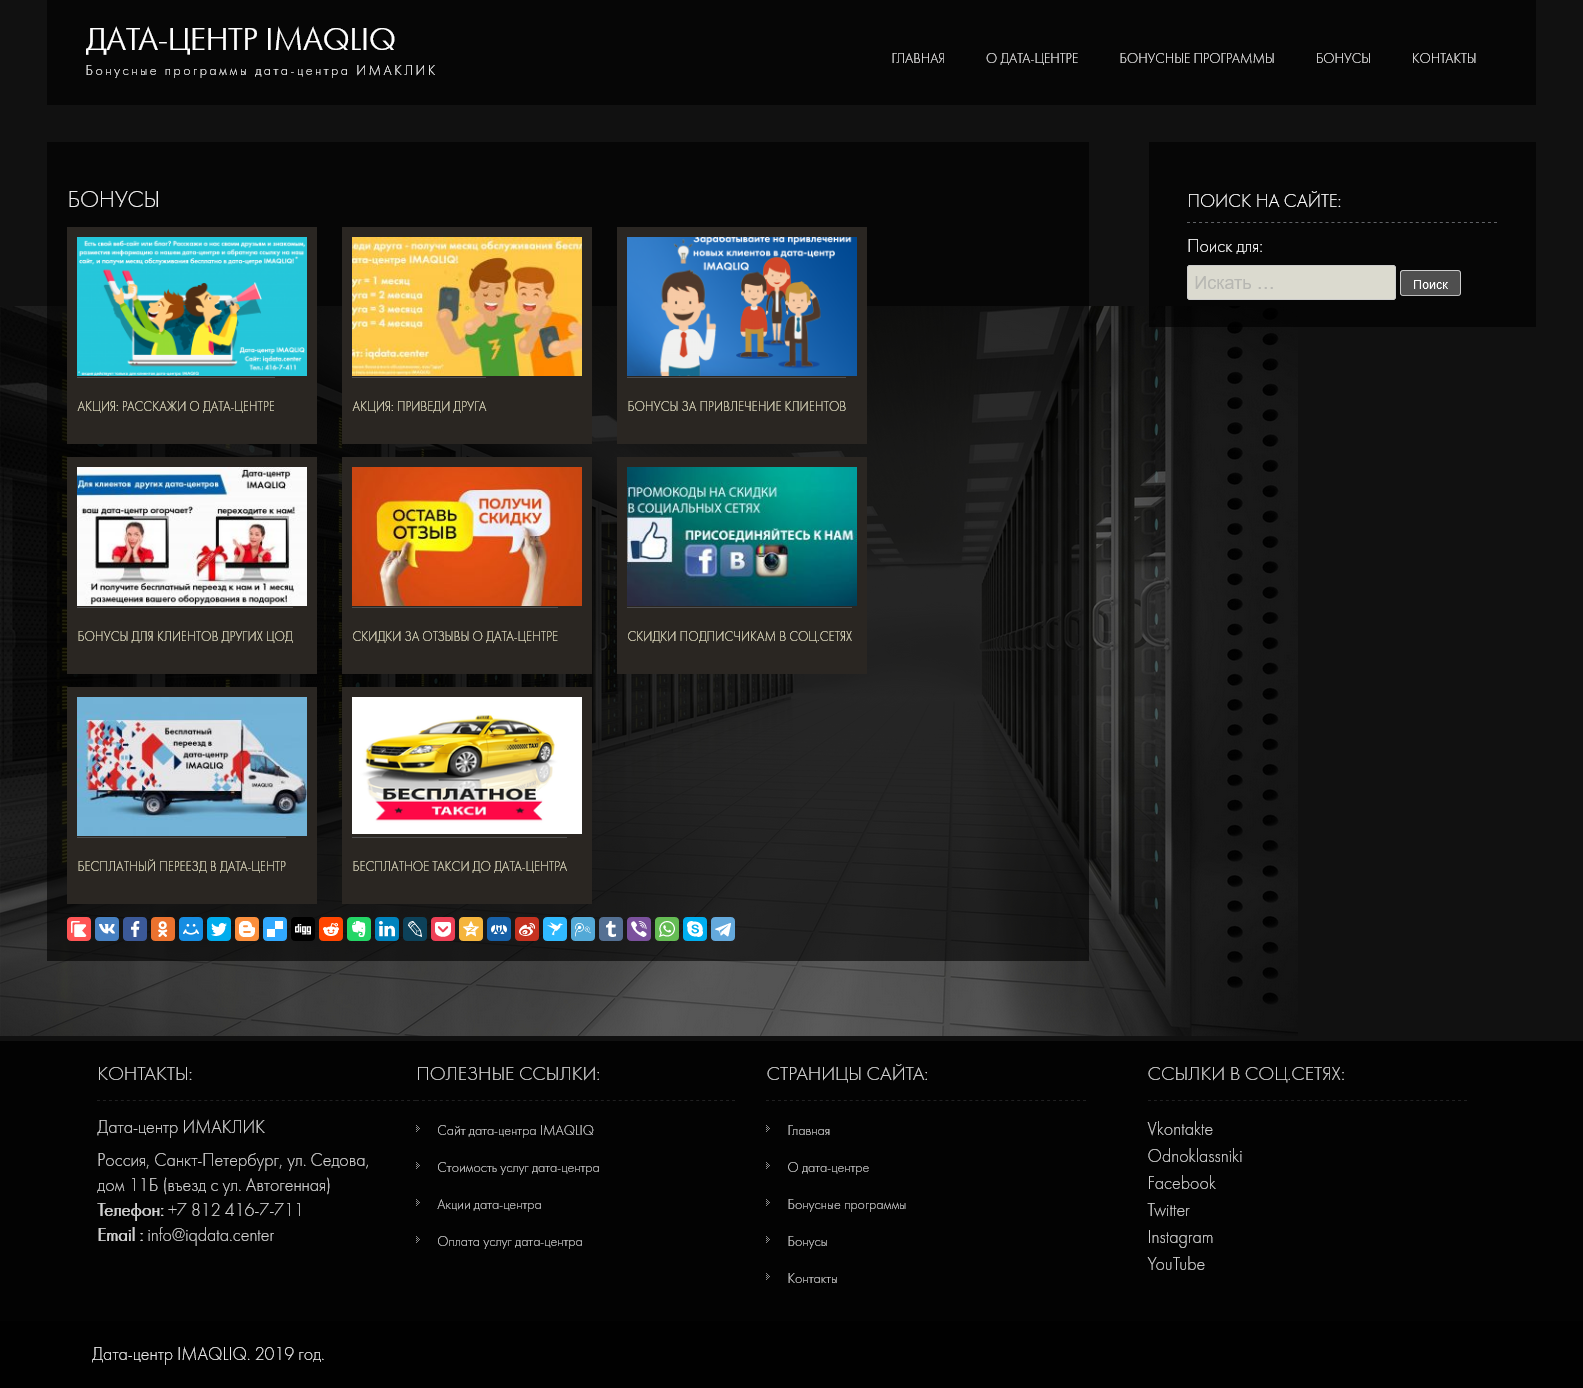
Task: Share page via Telegram icon
Action: 723,929
